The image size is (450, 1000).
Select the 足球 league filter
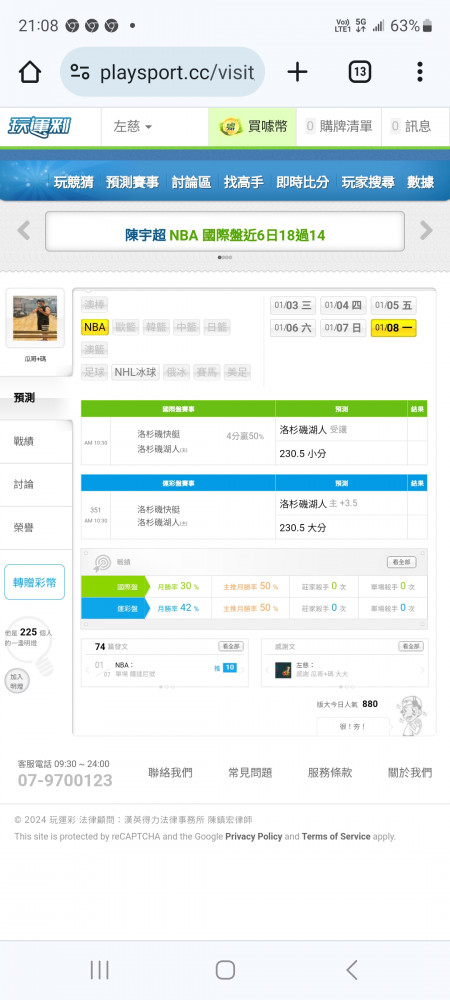pyautogui.click(x=94, y=372)
